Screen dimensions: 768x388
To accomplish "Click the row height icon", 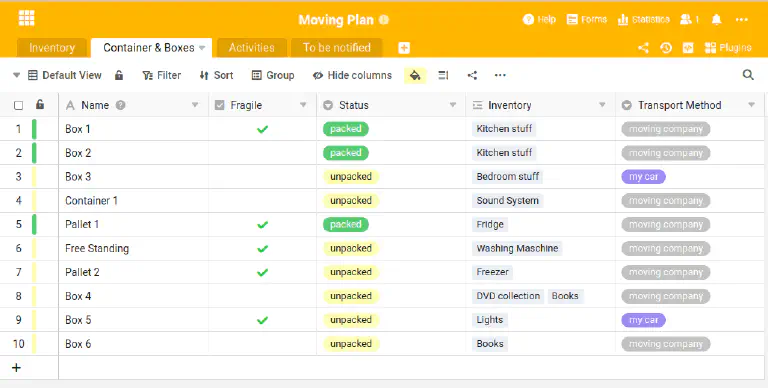I will (x=443, y=75).
